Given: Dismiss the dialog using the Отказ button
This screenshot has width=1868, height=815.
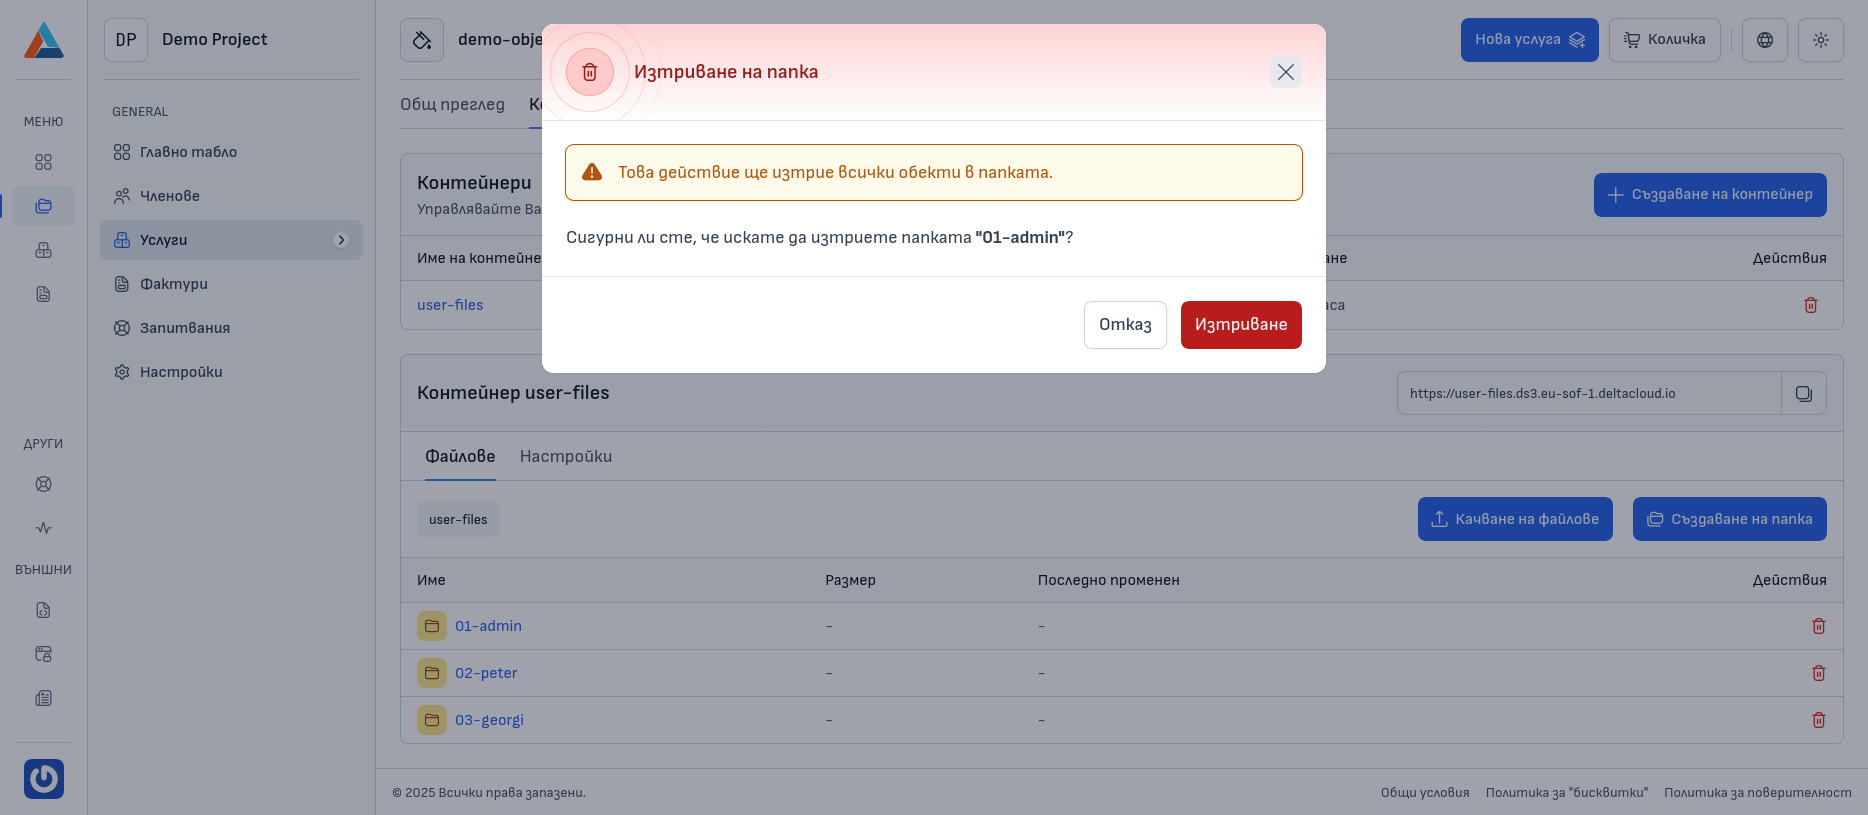Looking at the screenshot, I should click(x=1125, y=324).
